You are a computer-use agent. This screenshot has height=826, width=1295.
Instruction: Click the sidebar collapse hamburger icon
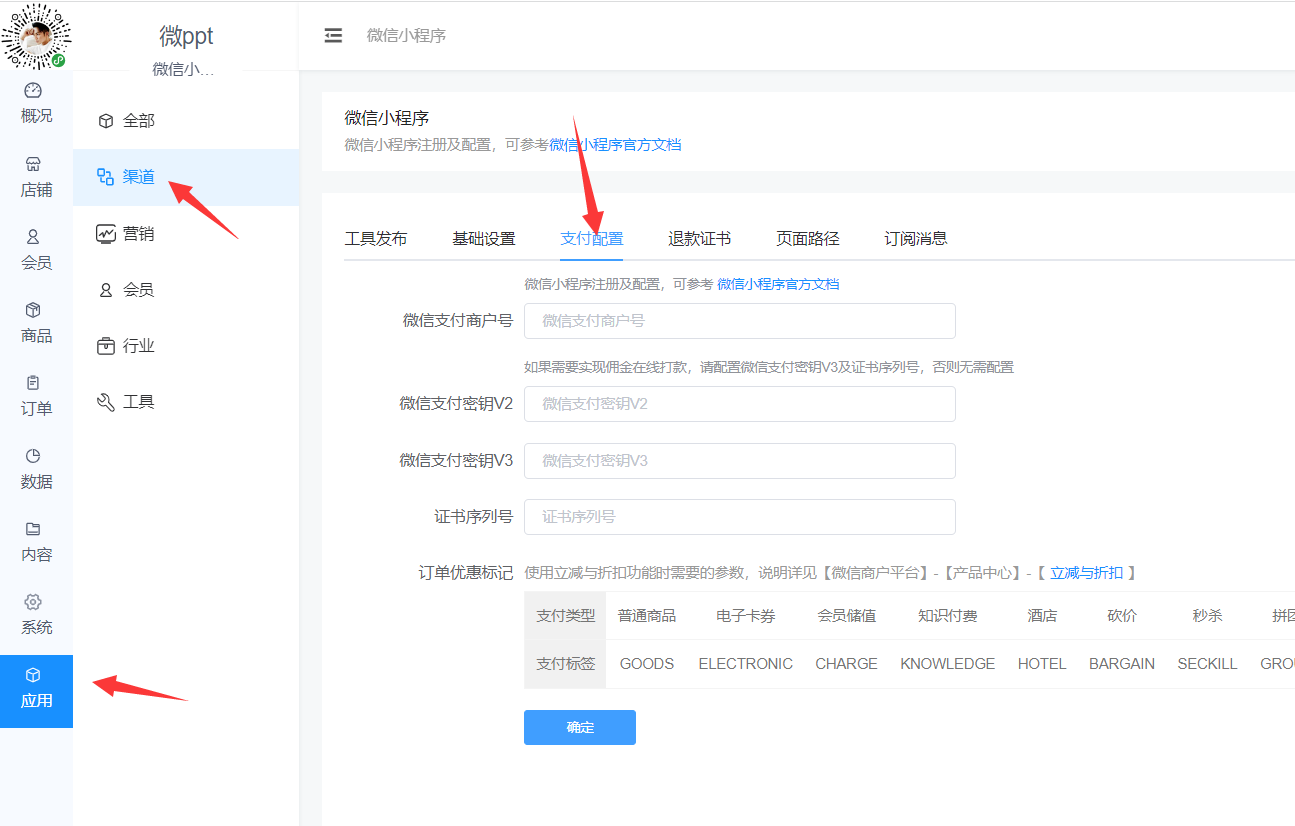pos(333,36)
